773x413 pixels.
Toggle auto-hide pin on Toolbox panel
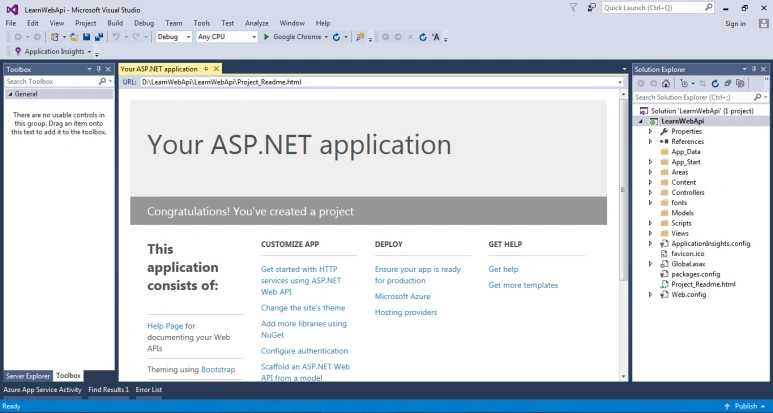pyautogui.click(x=99, y=69)
